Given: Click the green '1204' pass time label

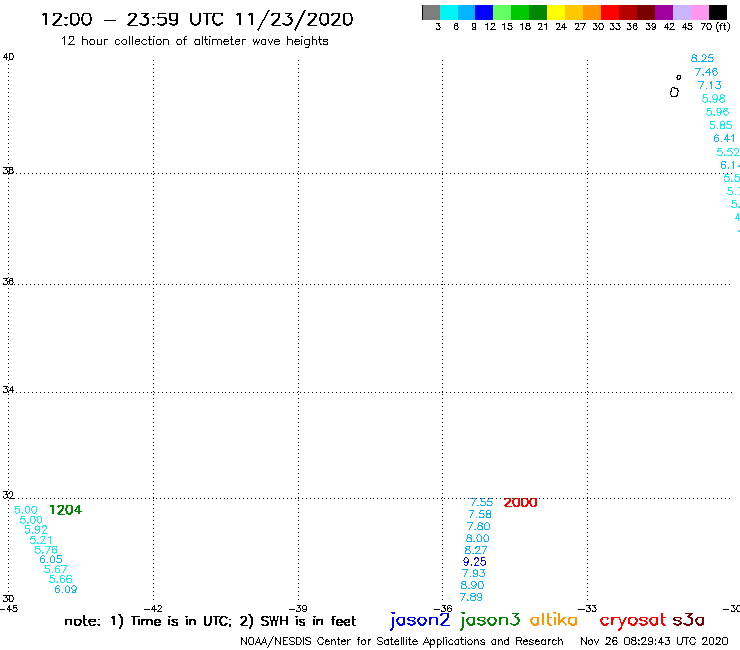Looking at the screenshot, I should pyautogui.click(x=65, y=510).
